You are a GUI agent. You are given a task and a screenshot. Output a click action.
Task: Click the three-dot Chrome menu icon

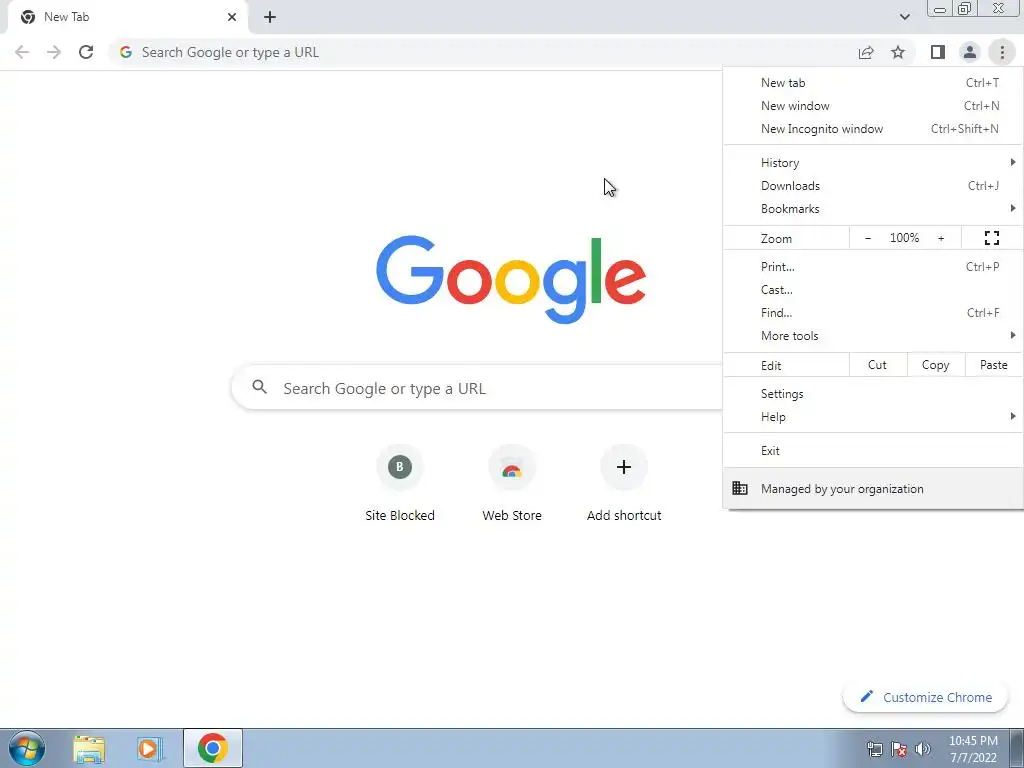click(1002, 52)
